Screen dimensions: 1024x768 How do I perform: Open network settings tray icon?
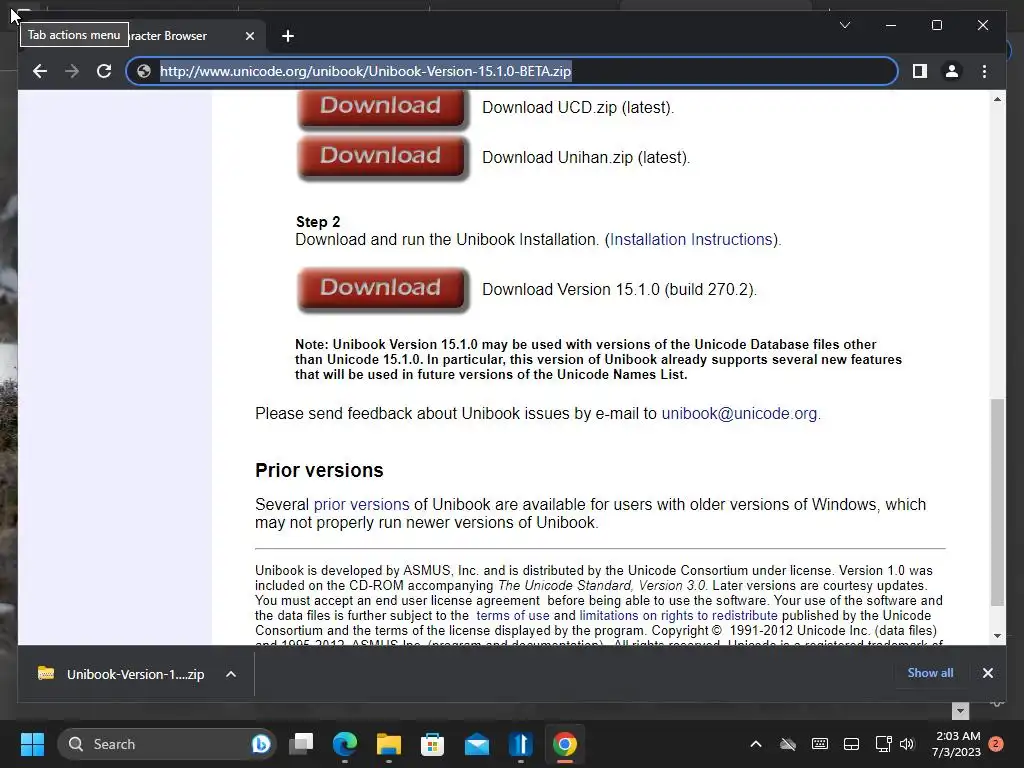click(883, 744)
